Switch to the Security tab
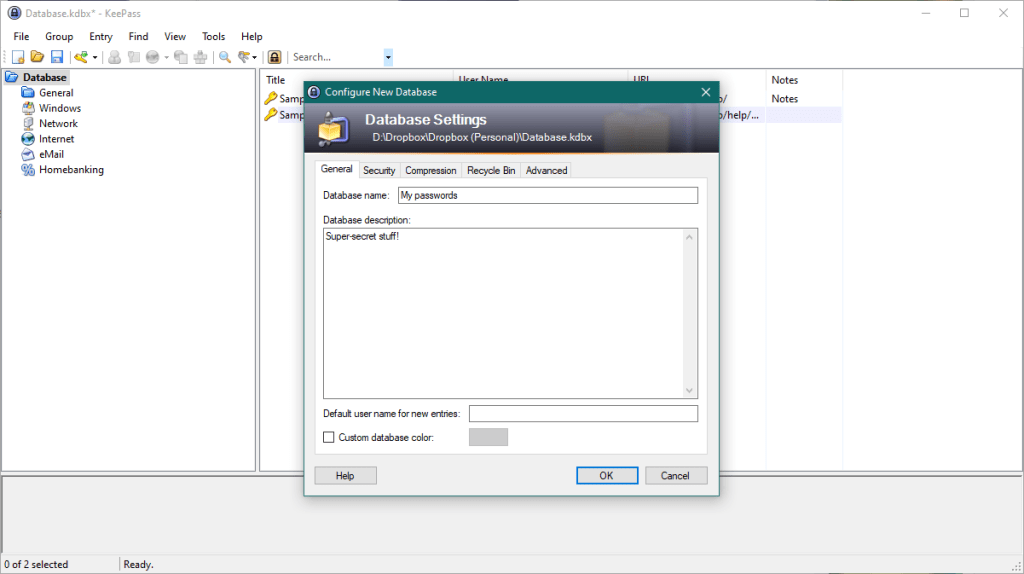The width and height of the screenshot is (1024, 574). [379, 170]
